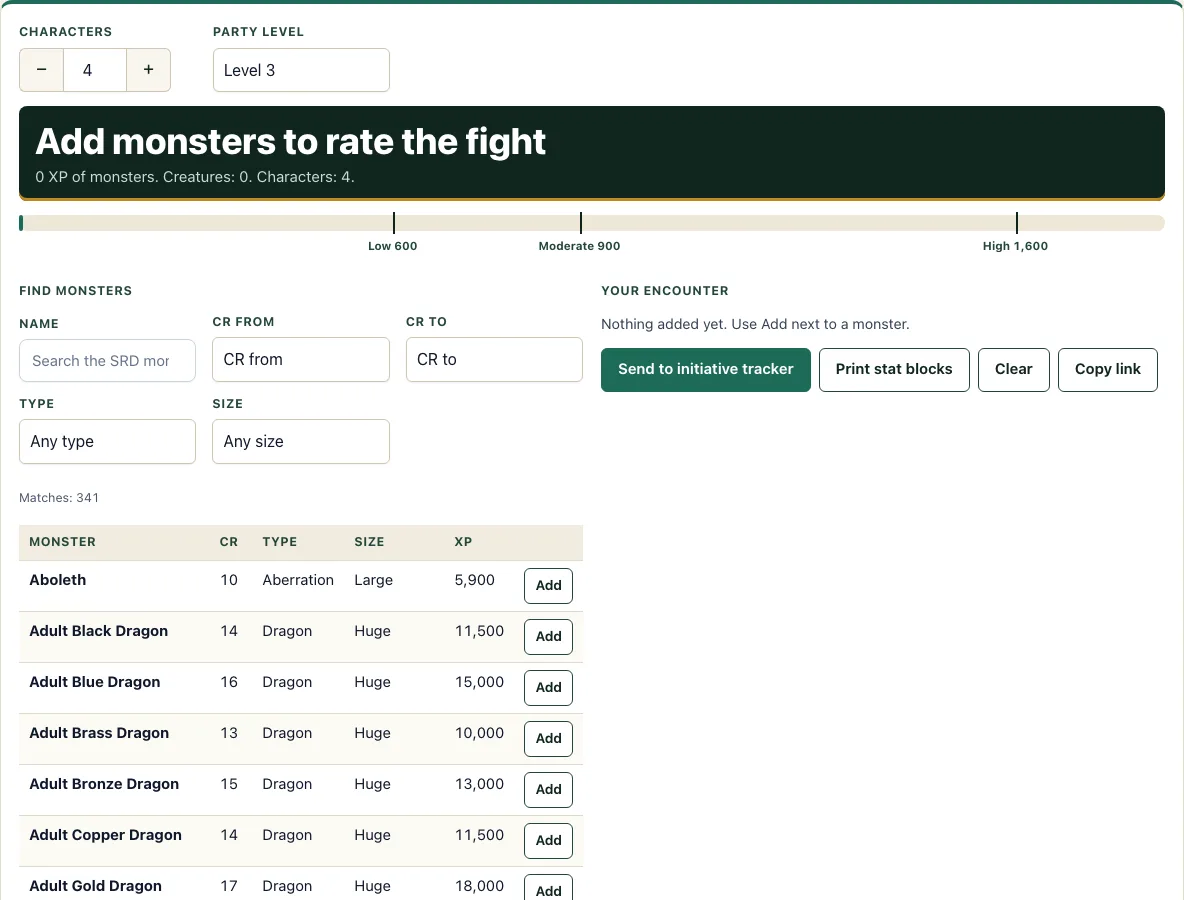Viewport: 1184px width, 900px height.
Task: Click the Large size cell
Action: 374,580
